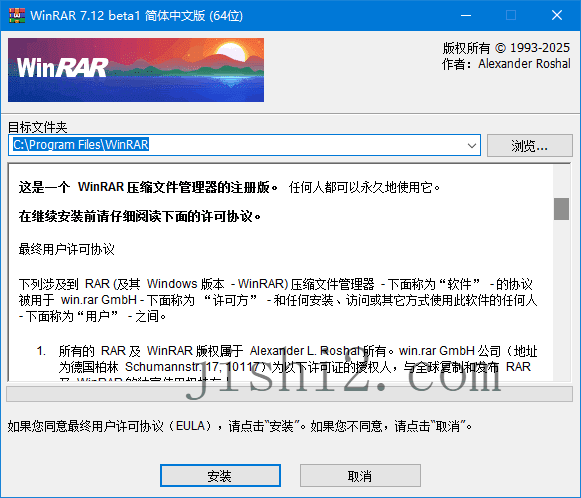Click the 作者: Alexander Roshal text
Viewport: 581px width, 498px height.
506,64
